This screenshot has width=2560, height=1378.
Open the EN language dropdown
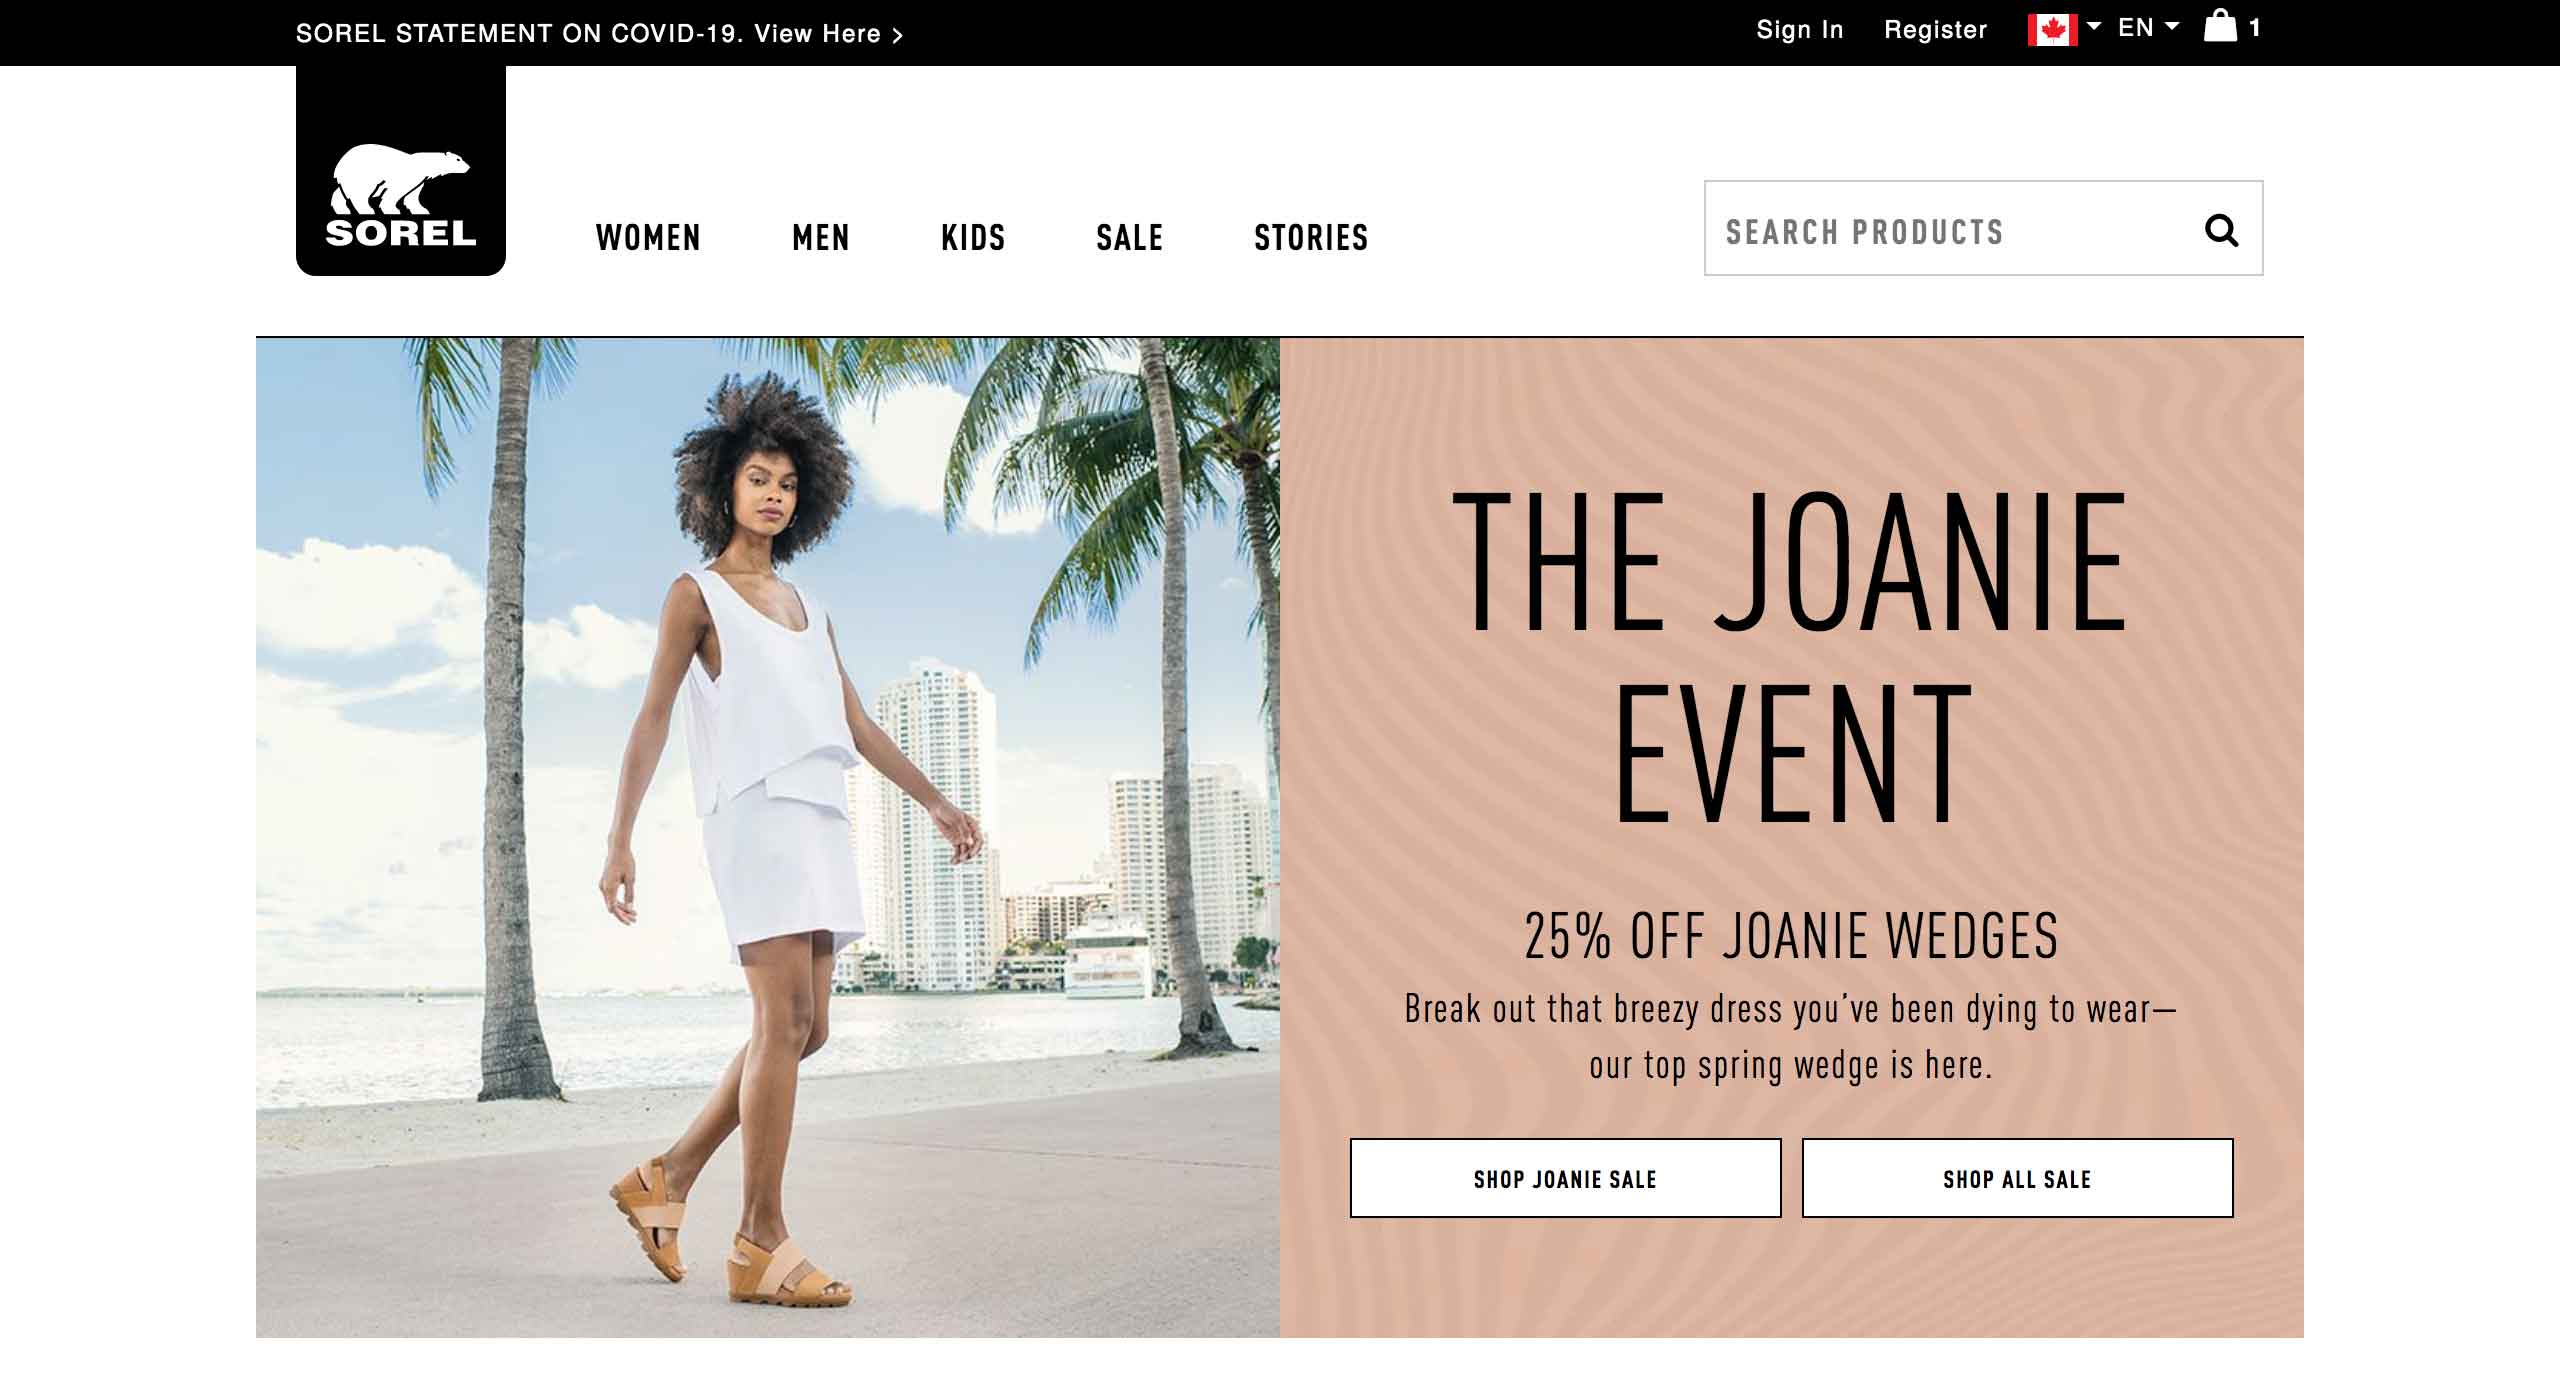tap(2148, 28)
